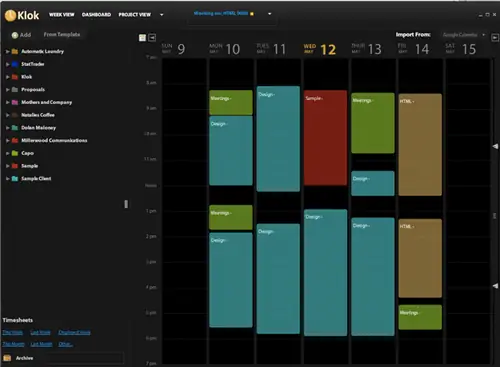The height and width of the screenshot is (367, 500).
Task: Open the Other... timesheet link
Action: pyautogui.click(x=65, y=344)
